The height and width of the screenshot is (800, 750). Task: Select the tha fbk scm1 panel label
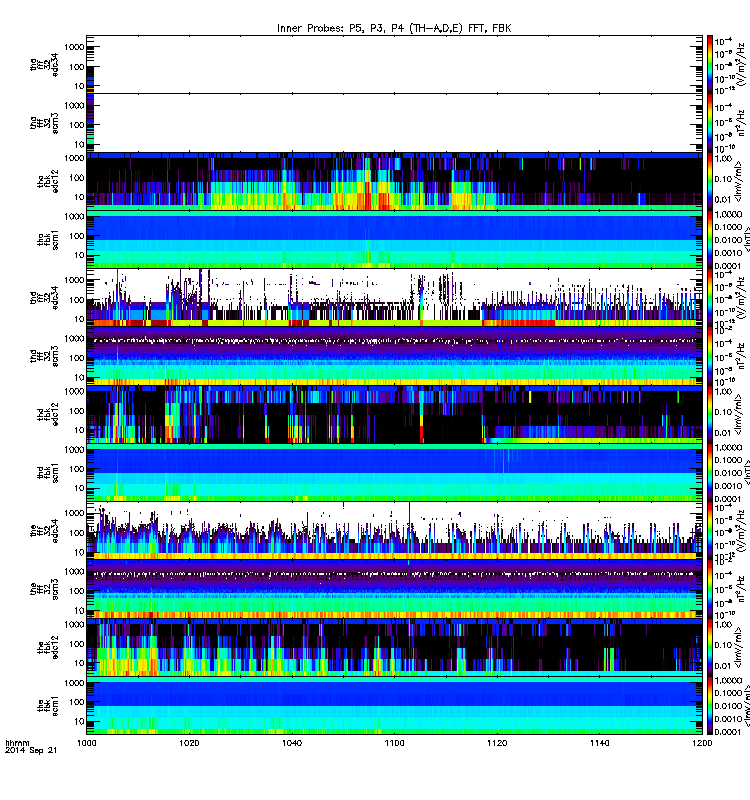[x=48, y=240]
